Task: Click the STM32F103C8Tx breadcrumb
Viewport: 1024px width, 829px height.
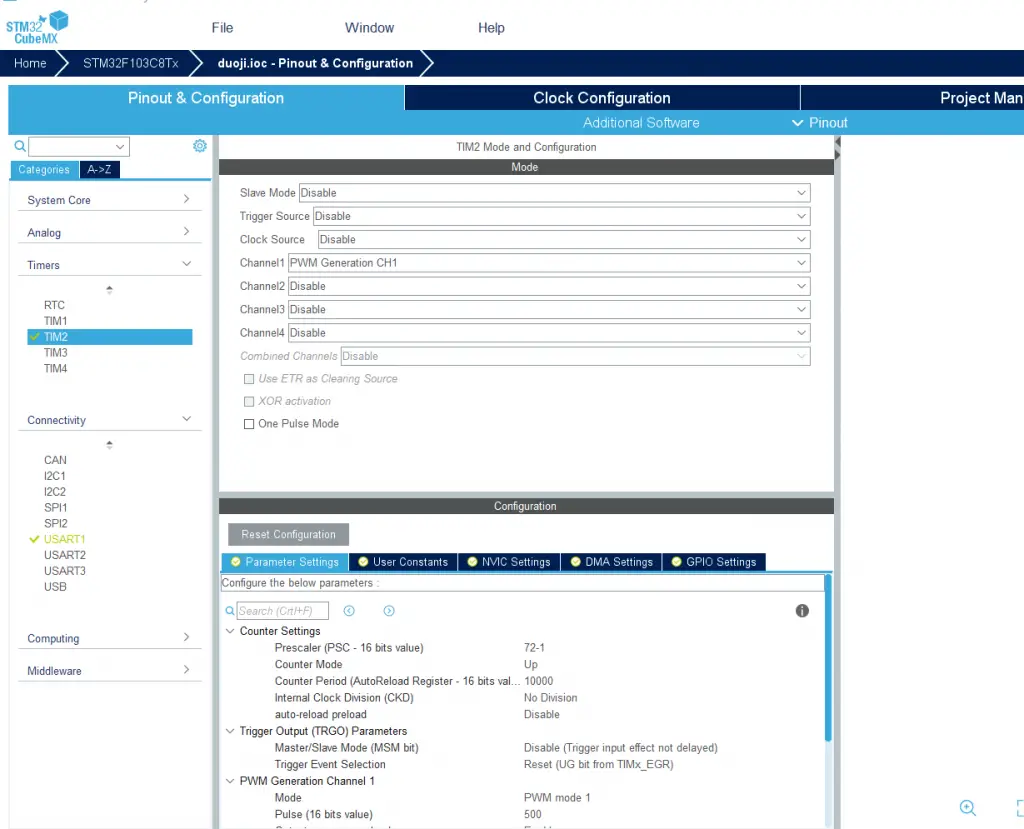Action: point(131,63)
